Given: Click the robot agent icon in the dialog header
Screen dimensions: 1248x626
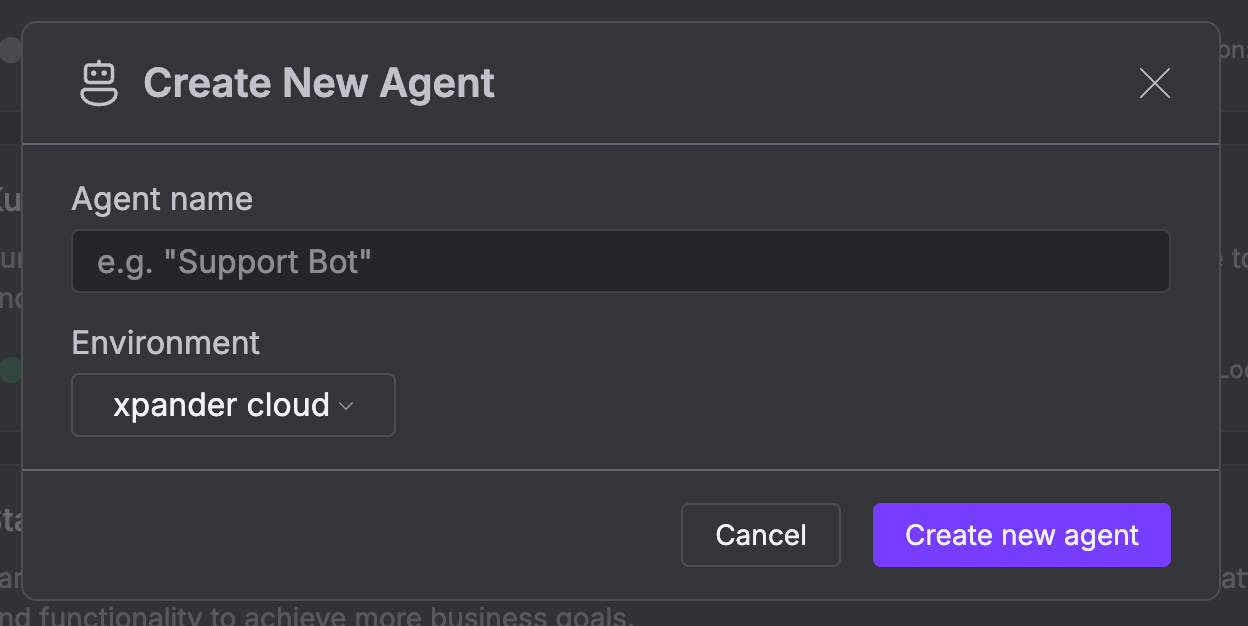Looking at the screenshot, I should click(99, 83).
